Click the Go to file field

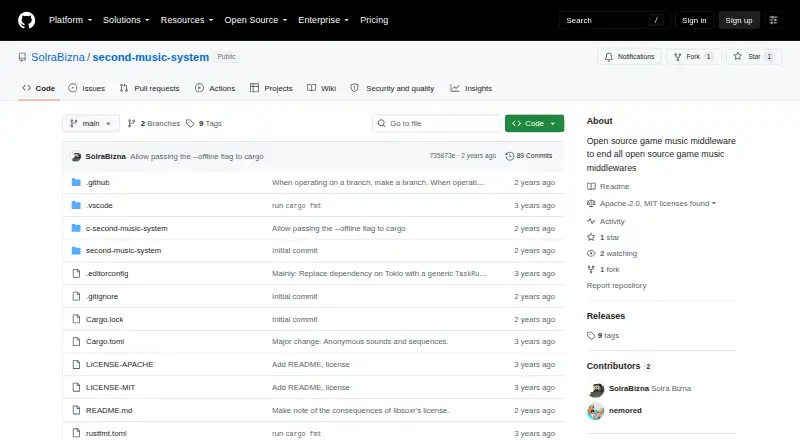point(437,124)
